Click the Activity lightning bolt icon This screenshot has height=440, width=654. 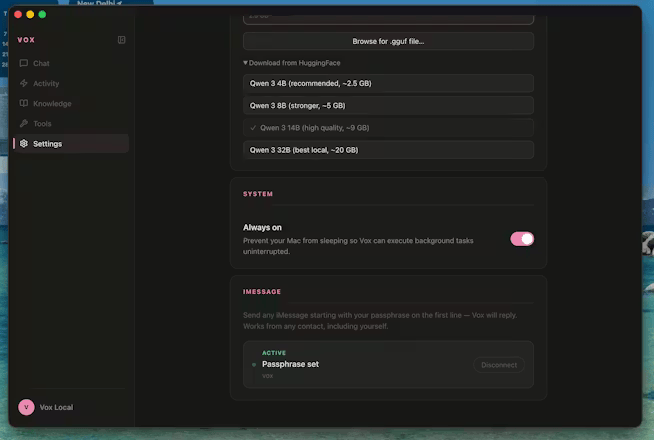click(24, 83)
